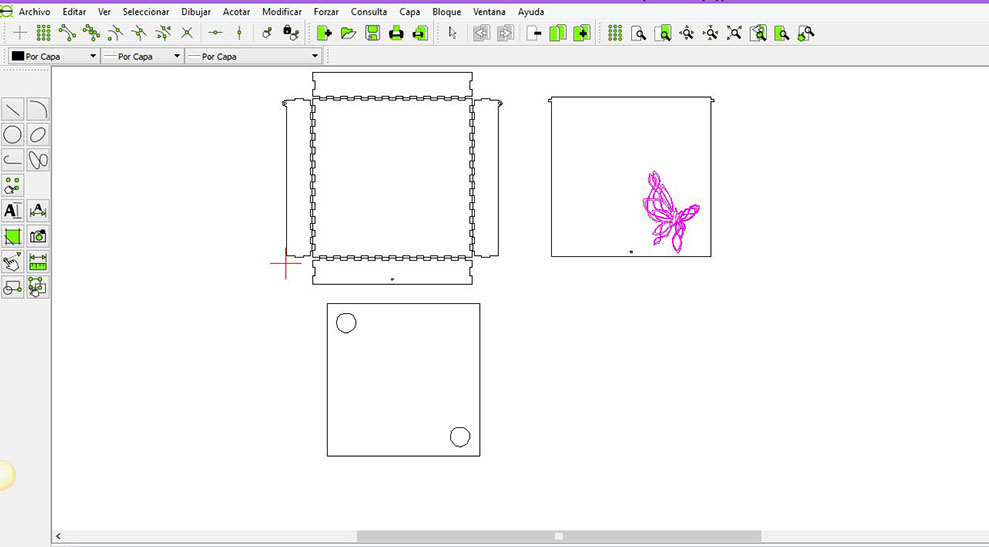The image size is (989, 547).
Task: Enable snap to middle points
Action: (x=139, y=33)
